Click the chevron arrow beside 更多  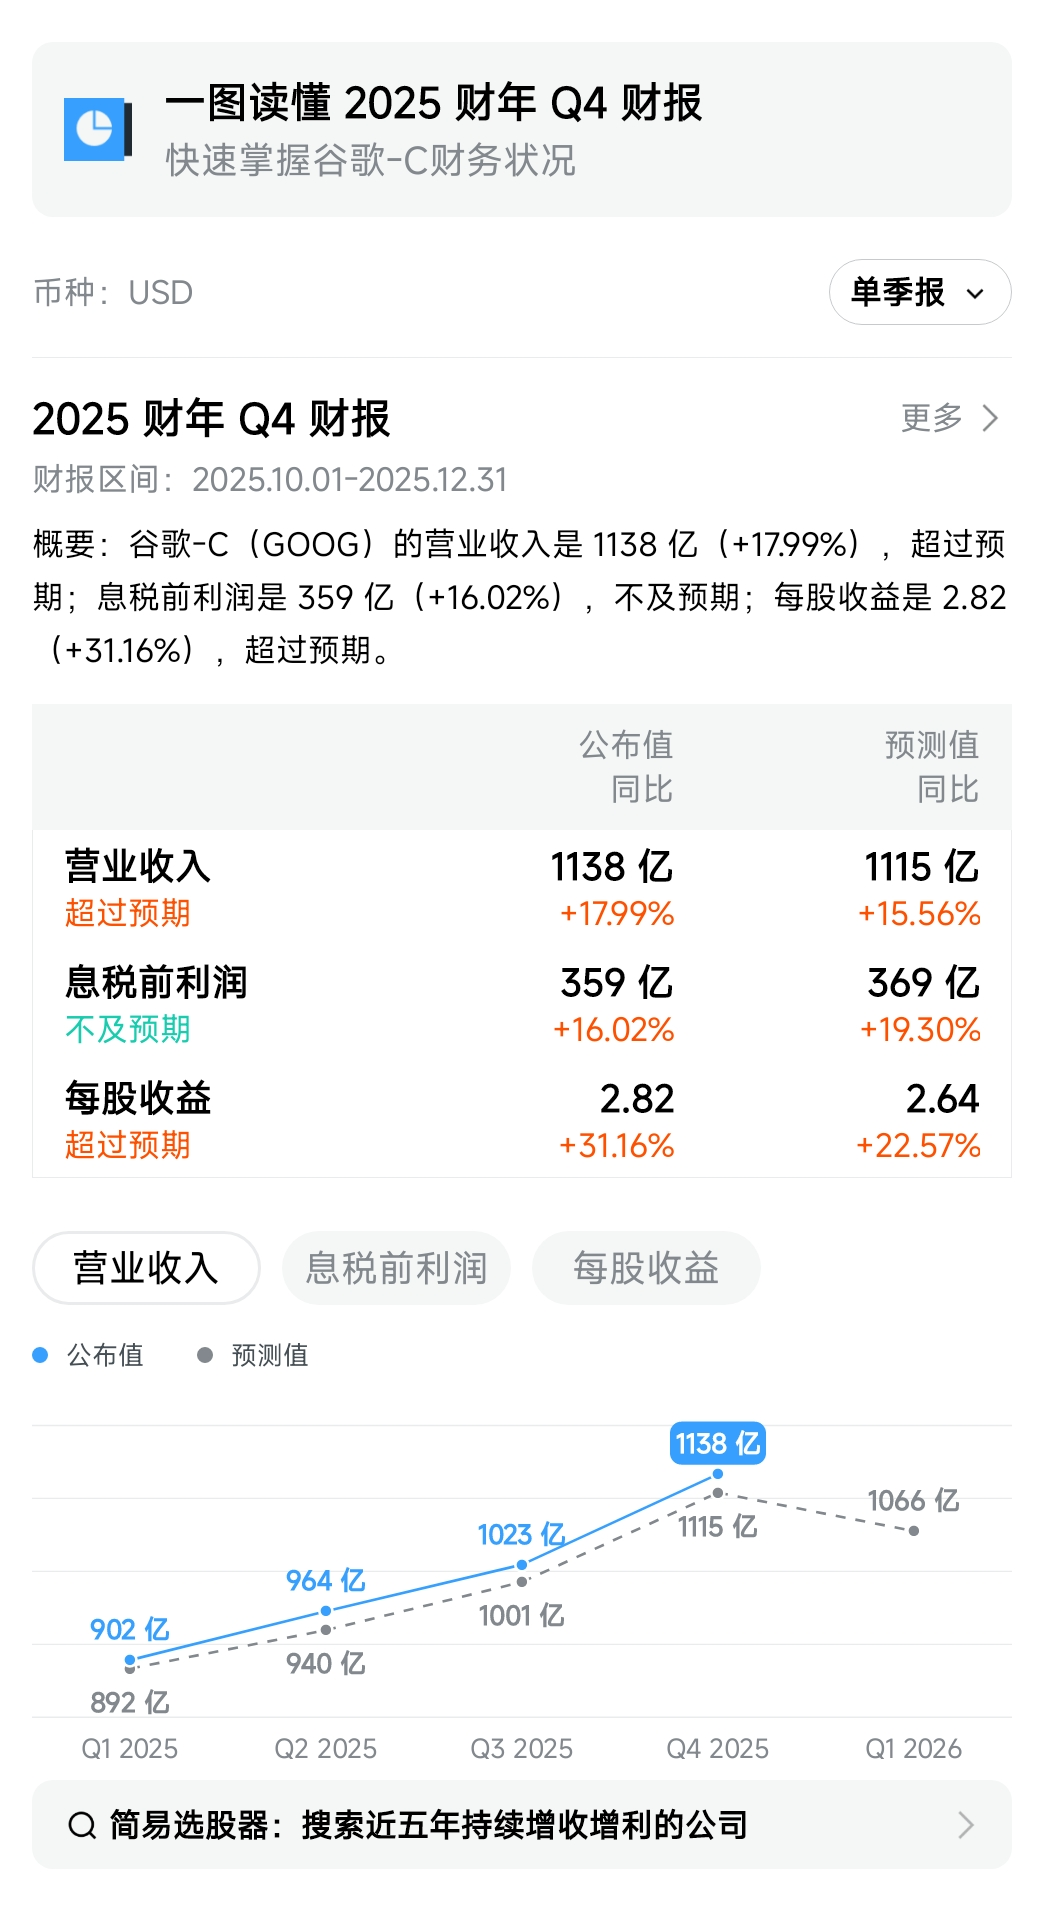pos(990,418)
